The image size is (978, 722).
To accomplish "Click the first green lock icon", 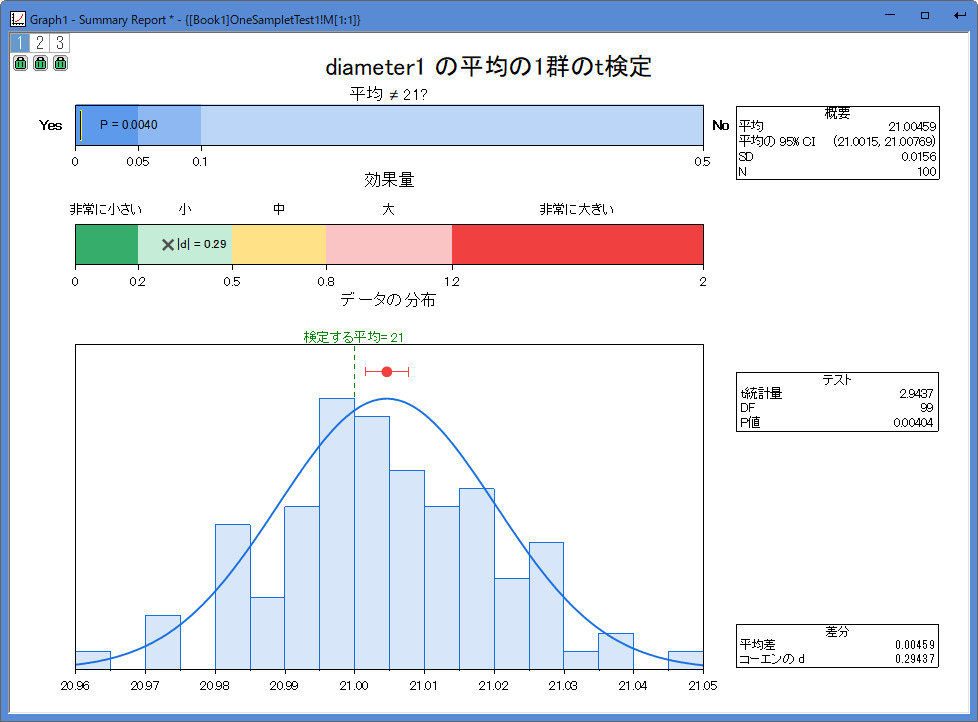I will tap(20, 63).
